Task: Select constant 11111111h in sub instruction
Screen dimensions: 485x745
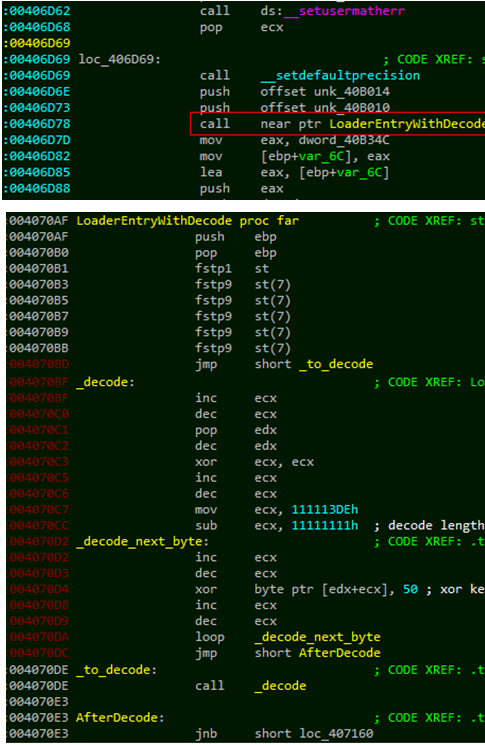Action: pyautogui.click(x=325, y=525)
